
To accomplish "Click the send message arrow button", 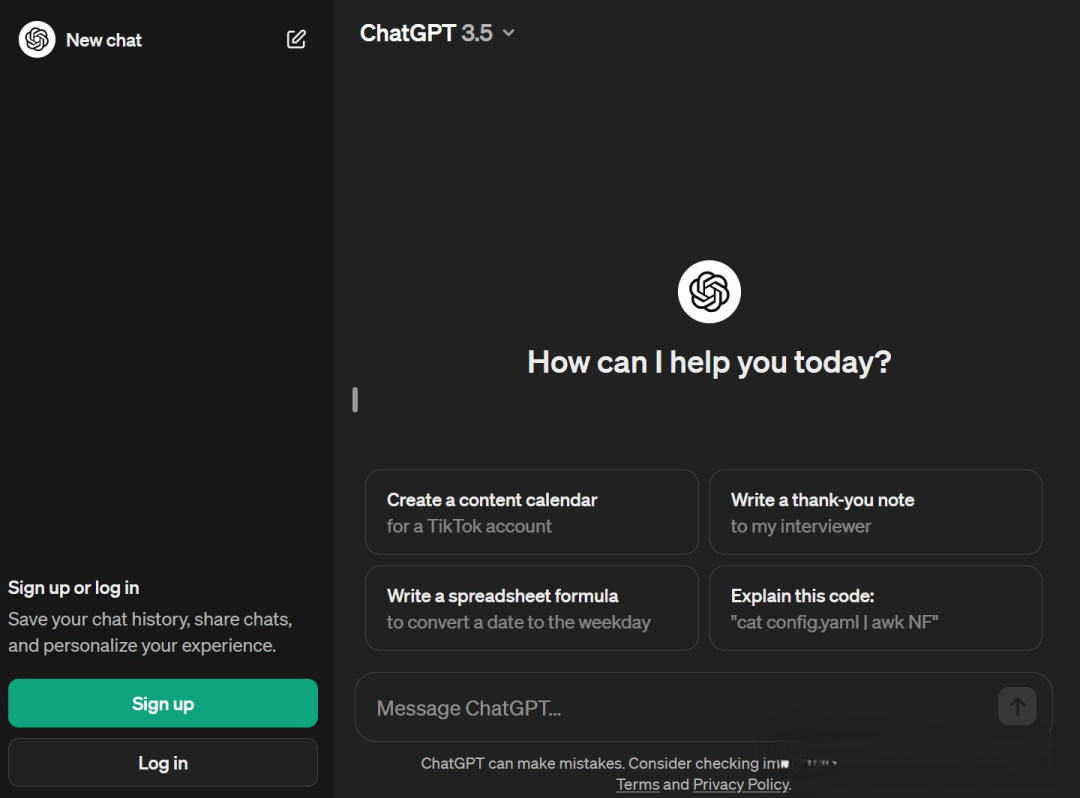I will [x=1017, y=706].
